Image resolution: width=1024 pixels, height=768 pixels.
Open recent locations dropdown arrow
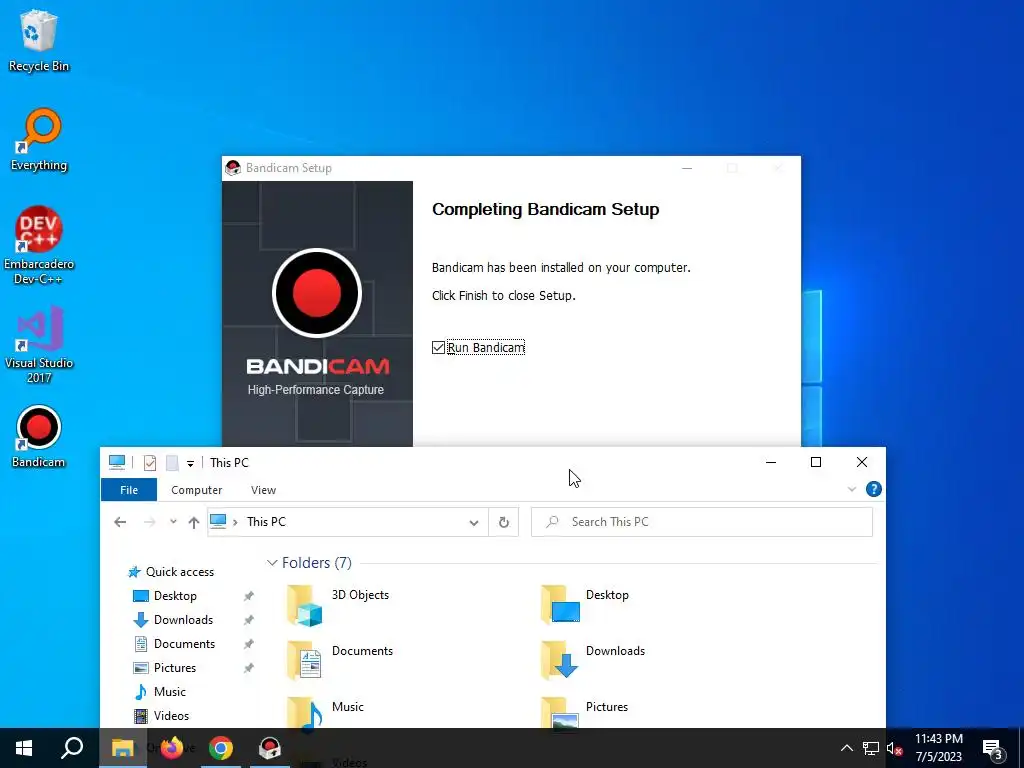173,522
